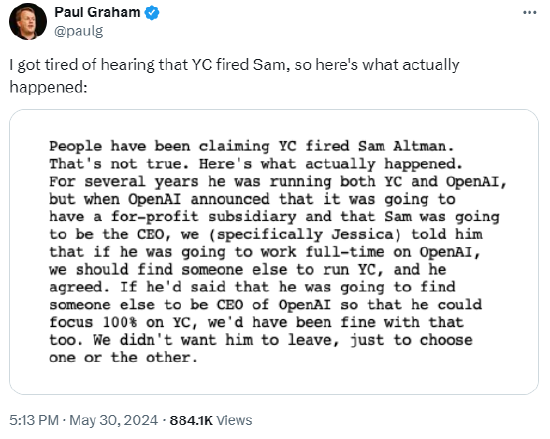The image size is (550, 439).
Task: Visit the @paulg handle link
Action: [79, 31]
